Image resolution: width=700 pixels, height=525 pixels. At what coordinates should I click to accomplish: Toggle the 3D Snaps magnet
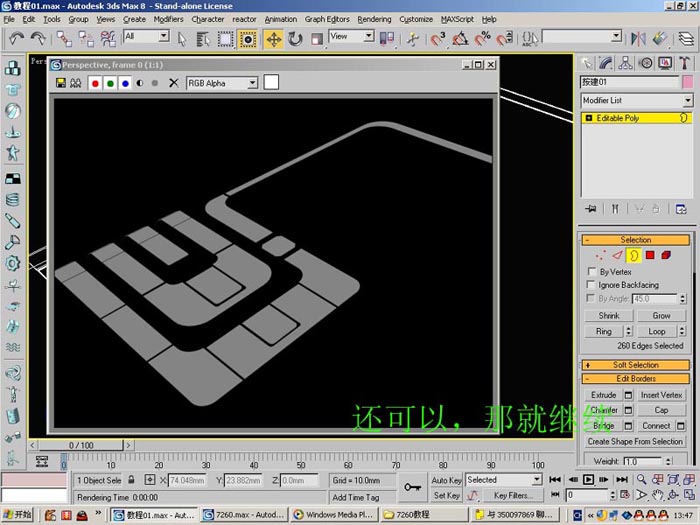coord(438,38)
